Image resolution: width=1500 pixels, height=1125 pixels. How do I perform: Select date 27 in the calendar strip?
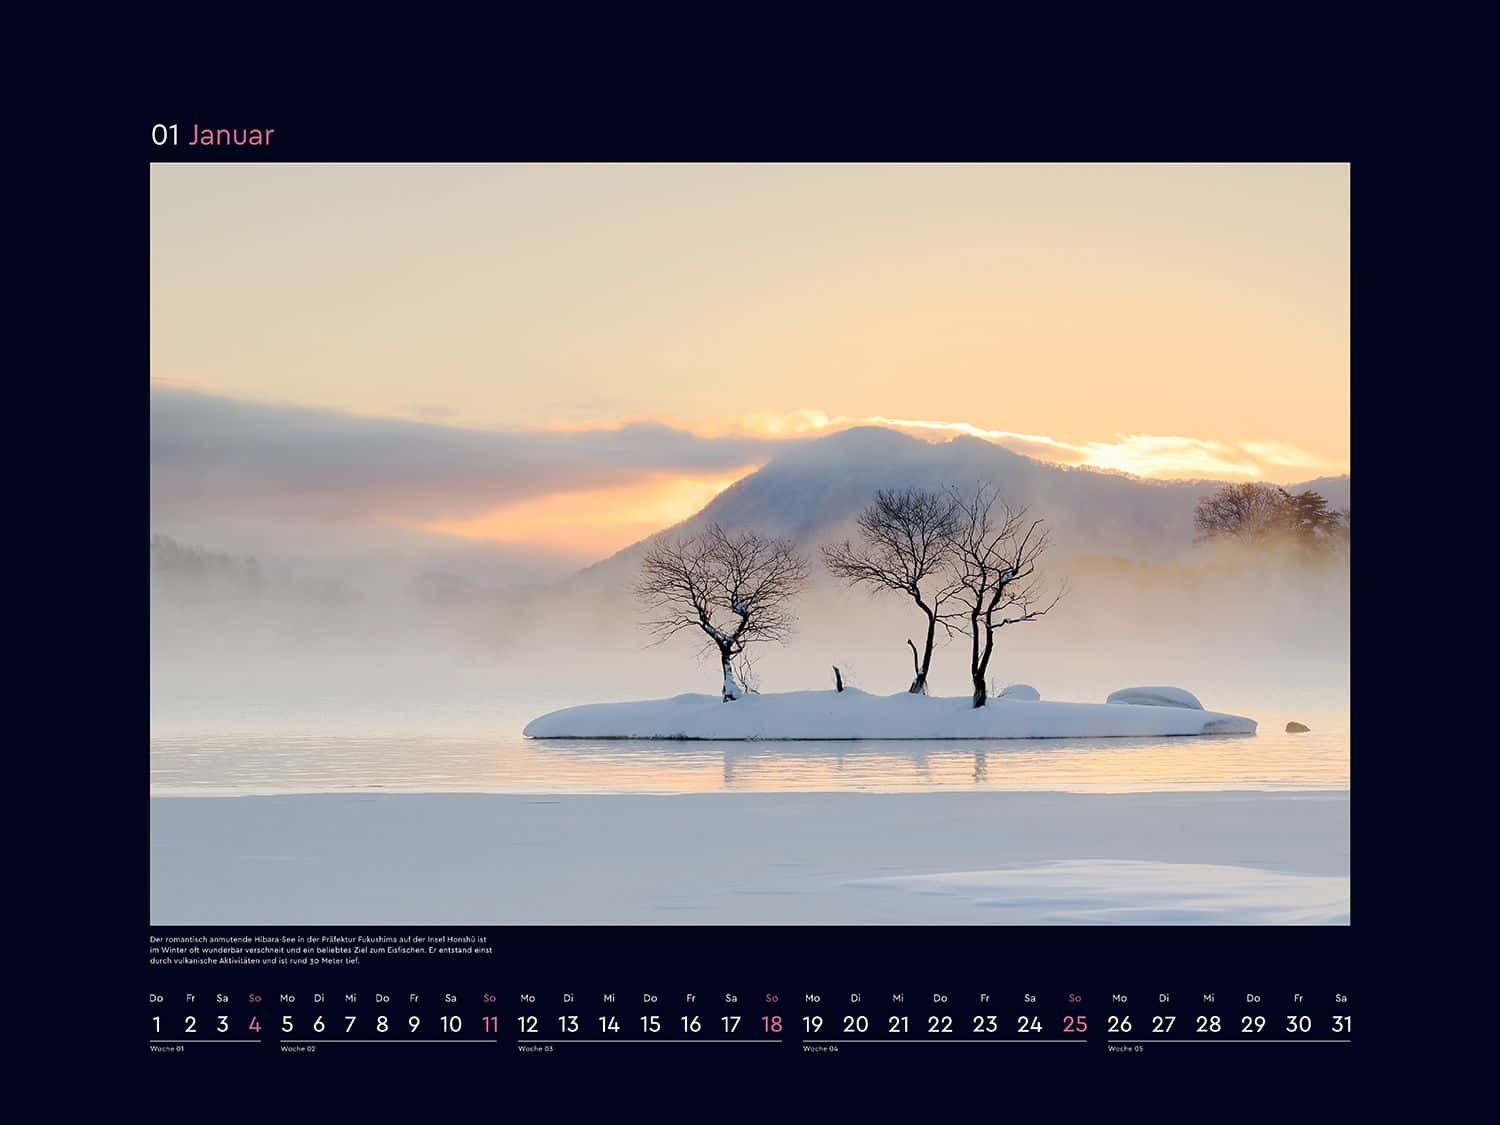point(1164,1024)
